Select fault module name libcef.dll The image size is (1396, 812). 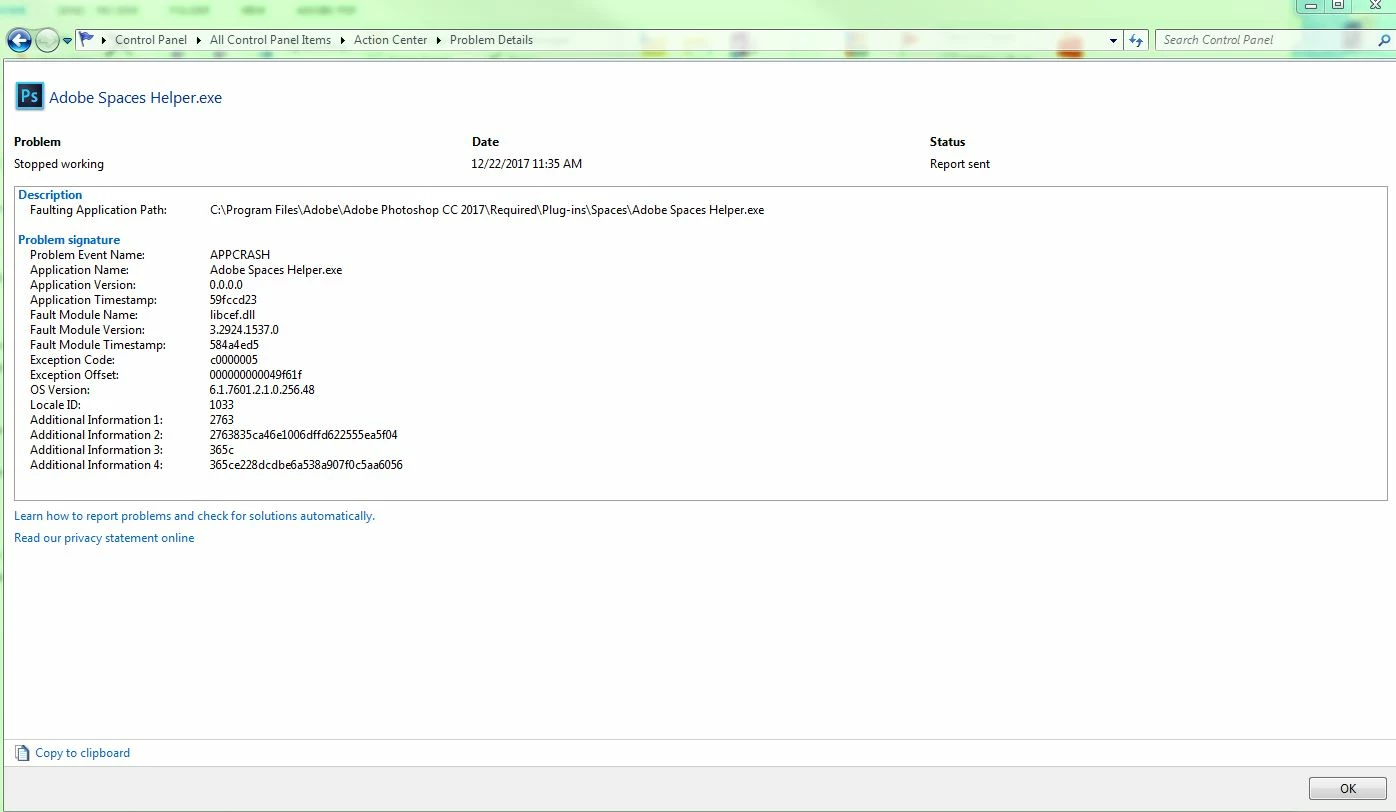(232, 315)
